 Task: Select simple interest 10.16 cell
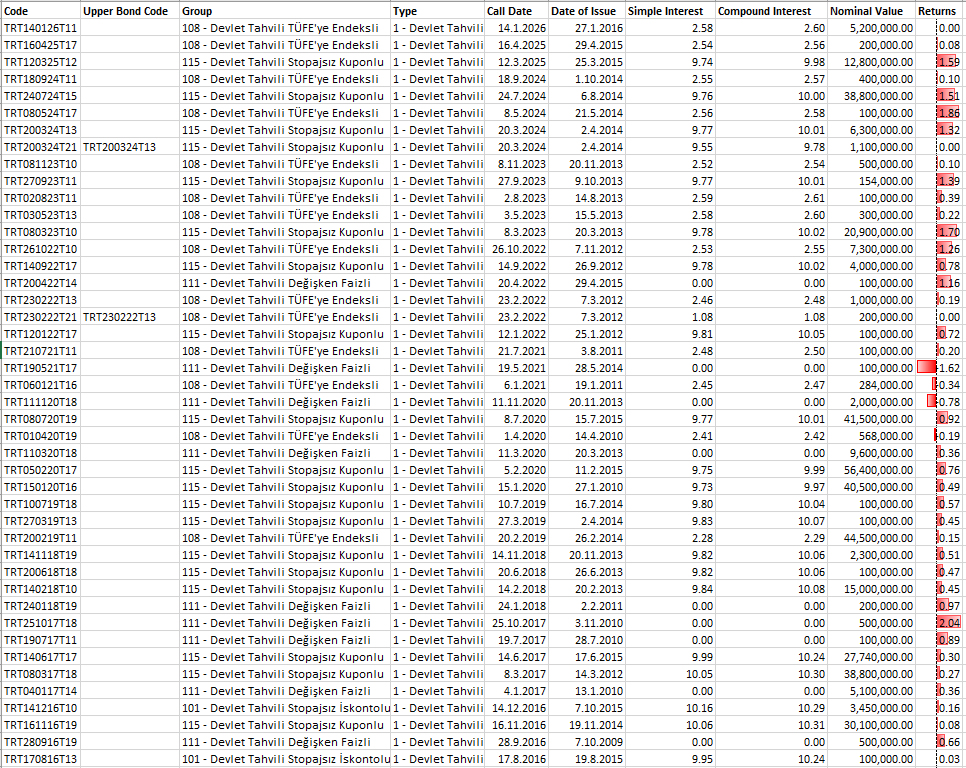point(670,708)
